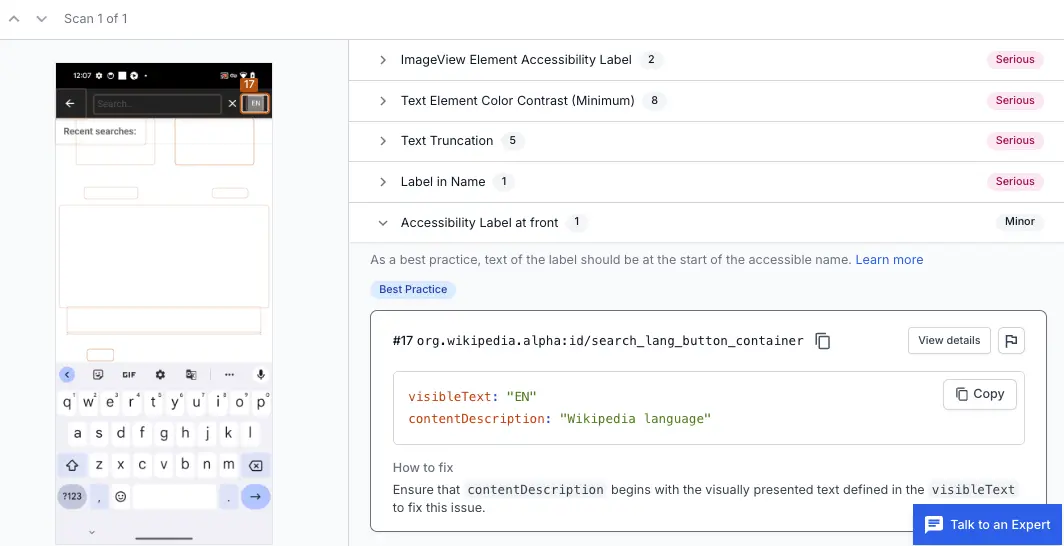Viewport: 1064px width, 546px height.
Task: Open the Learn more link
Action: coord(889,260)
